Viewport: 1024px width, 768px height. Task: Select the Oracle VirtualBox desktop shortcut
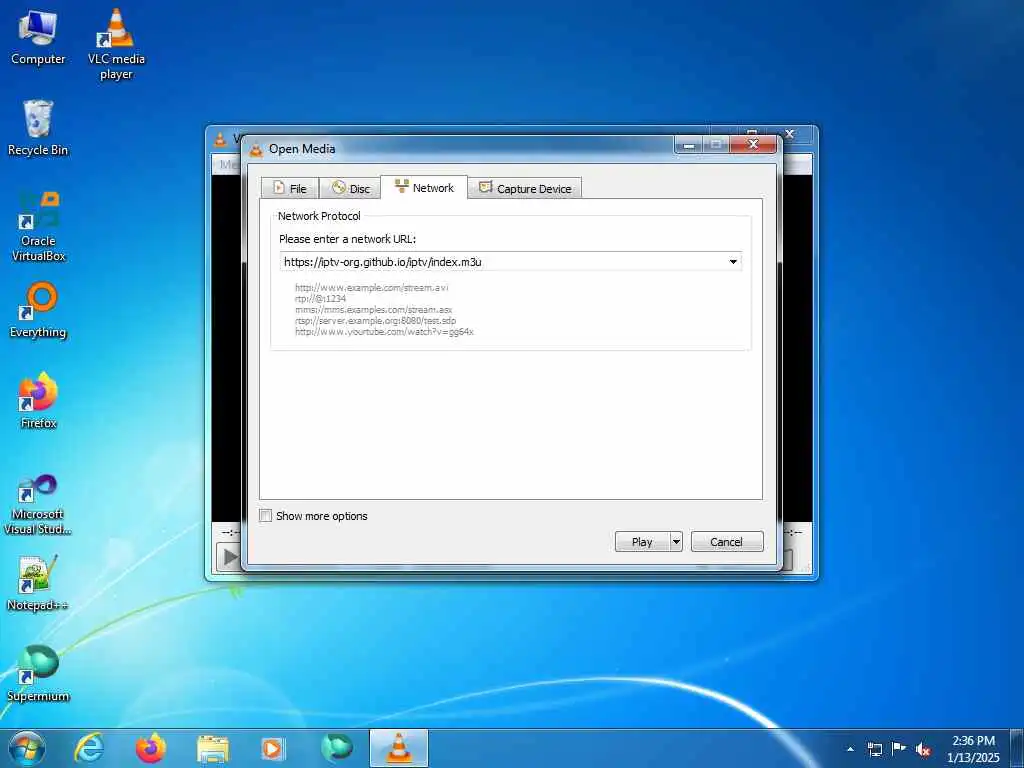(39, 227)
